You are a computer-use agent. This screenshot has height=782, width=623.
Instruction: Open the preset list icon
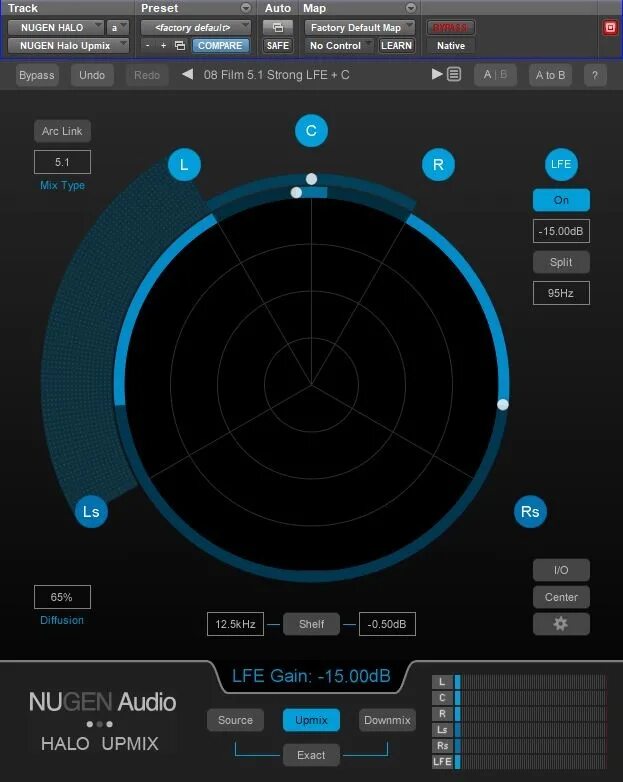[x=454, y=74]
